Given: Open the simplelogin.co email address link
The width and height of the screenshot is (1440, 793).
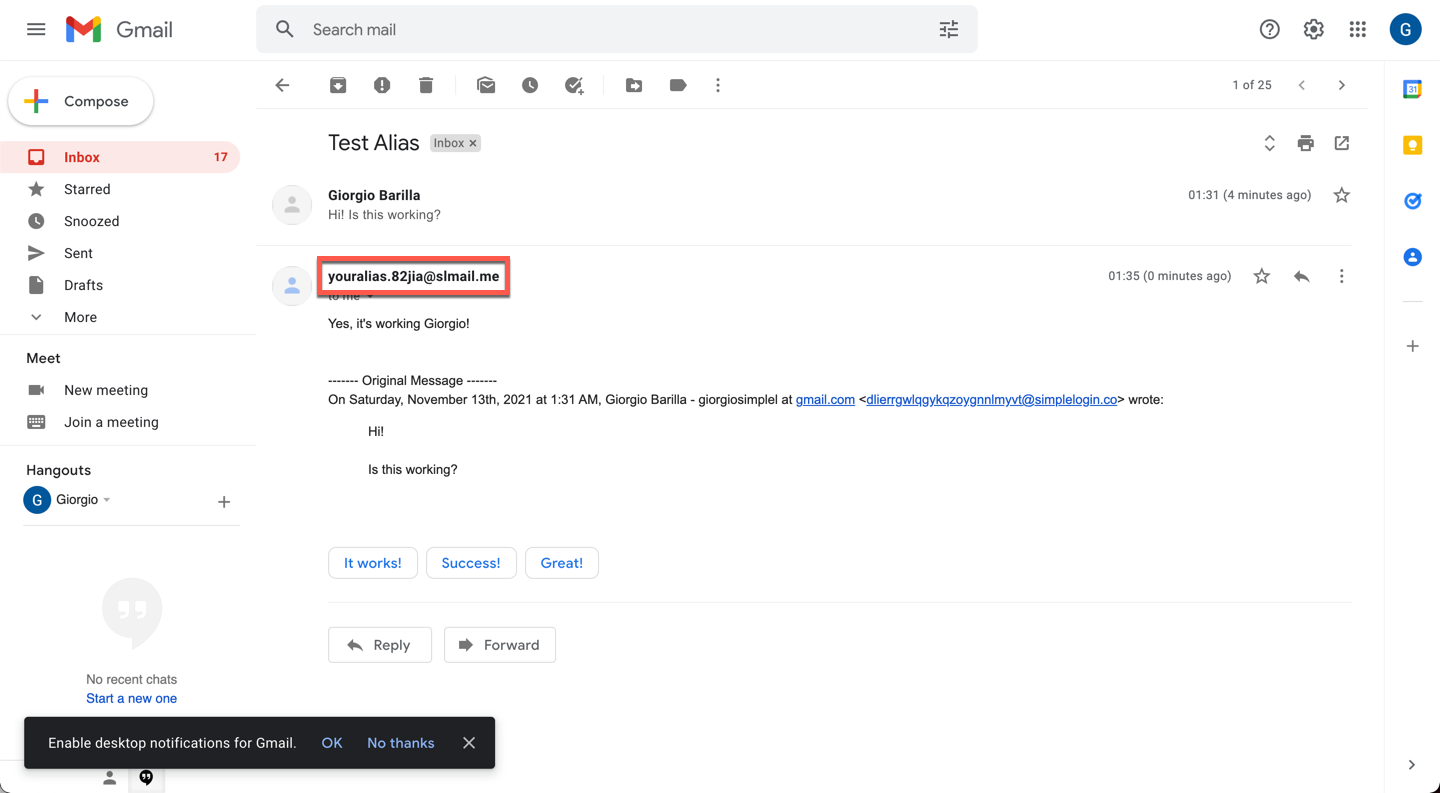Looking at the screenshot, I should 991,400.
